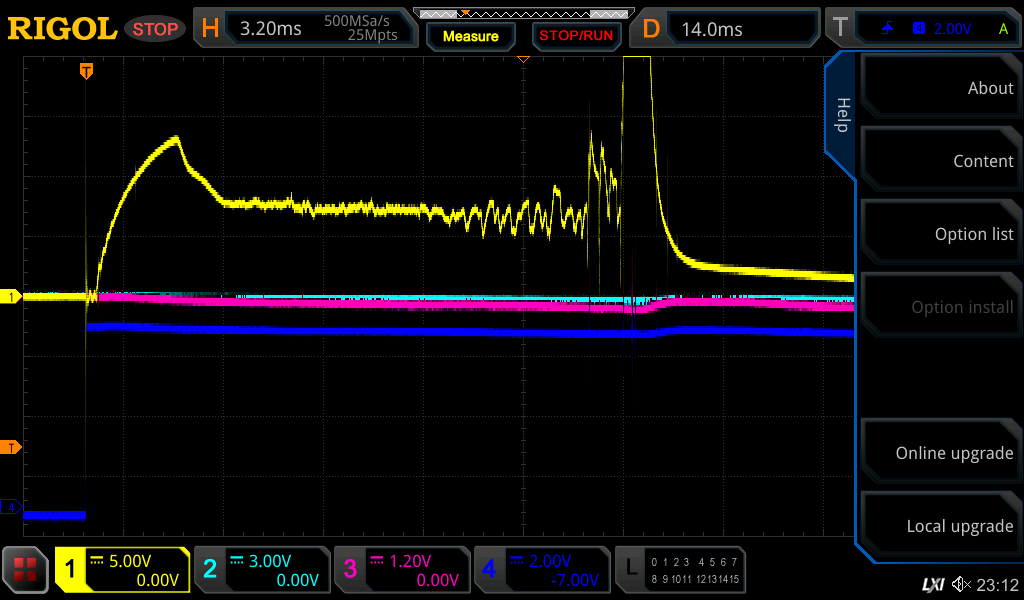The height and width of the screenshot is (600, 1024).
Task: Open the red grid function navigation icon
Action: pyautogui.click(x=26, y=570)
